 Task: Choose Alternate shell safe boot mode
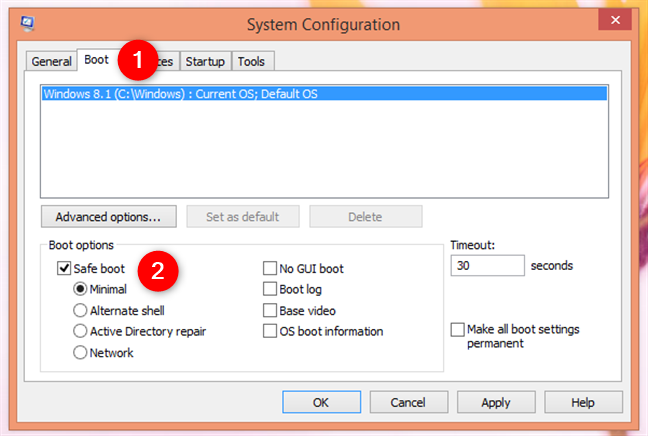pyautogui.click(x=80, y=310)
